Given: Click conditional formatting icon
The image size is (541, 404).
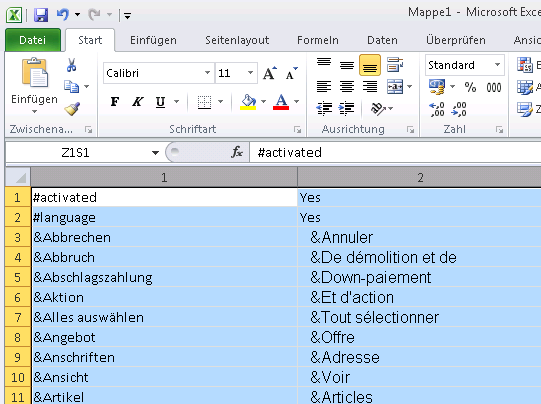Looking at the screenshot, I should (x=524, y=65).
